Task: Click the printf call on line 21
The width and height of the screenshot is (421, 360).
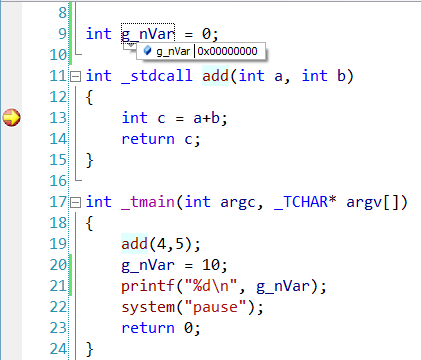Action: tap(224, 286)
